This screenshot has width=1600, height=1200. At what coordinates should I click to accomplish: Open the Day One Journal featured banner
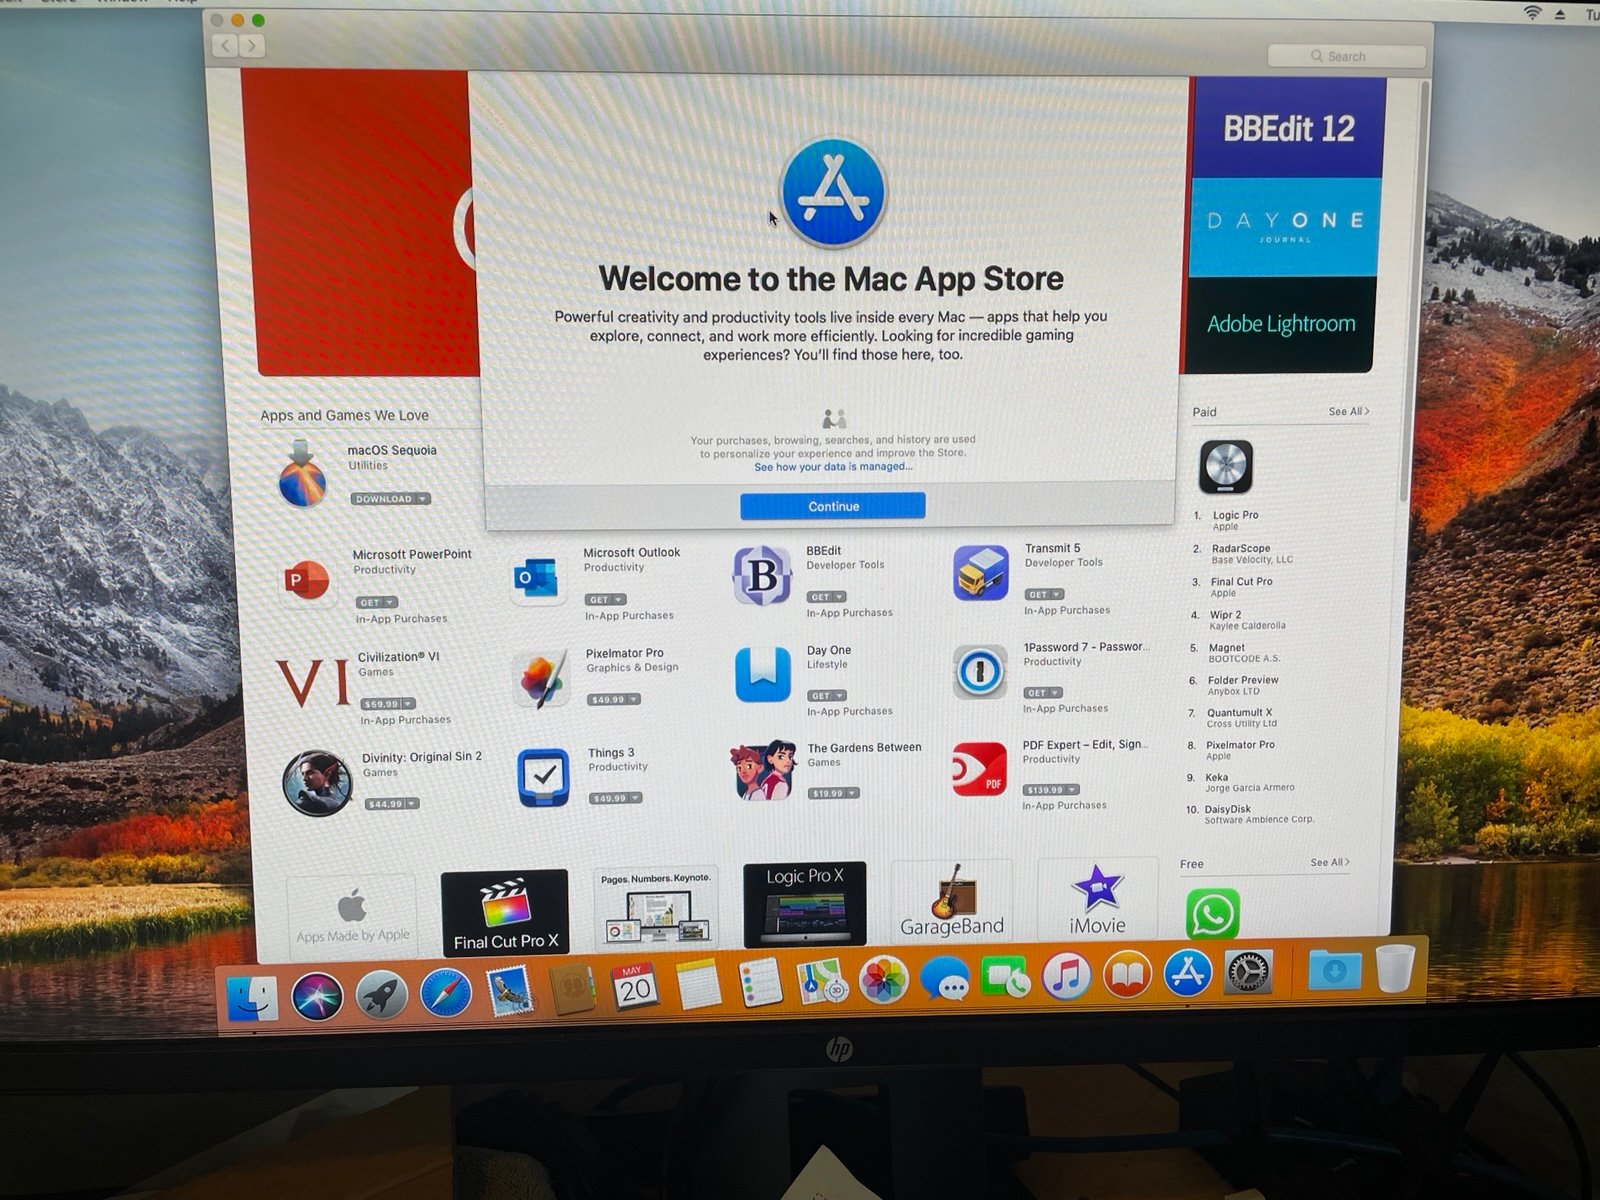coord(1285,226)
